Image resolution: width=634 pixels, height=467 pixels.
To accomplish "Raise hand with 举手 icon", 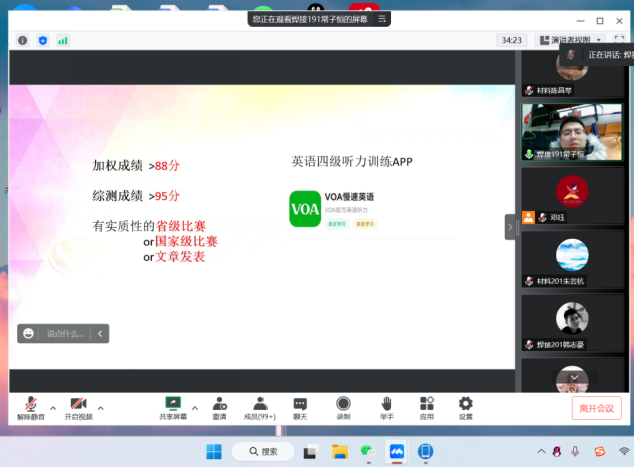I will coord(386,406).
